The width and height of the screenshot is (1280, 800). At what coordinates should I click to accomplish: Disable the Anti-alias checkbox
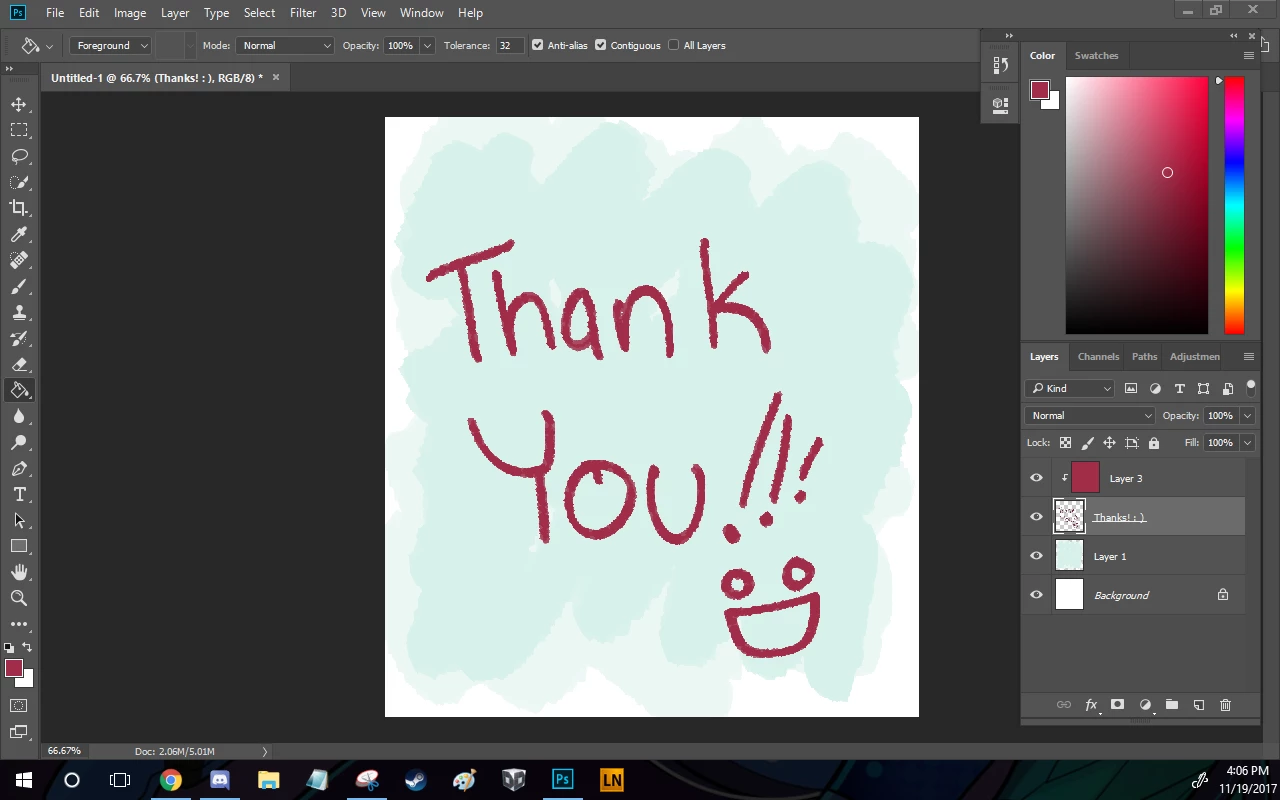(538, 45)
